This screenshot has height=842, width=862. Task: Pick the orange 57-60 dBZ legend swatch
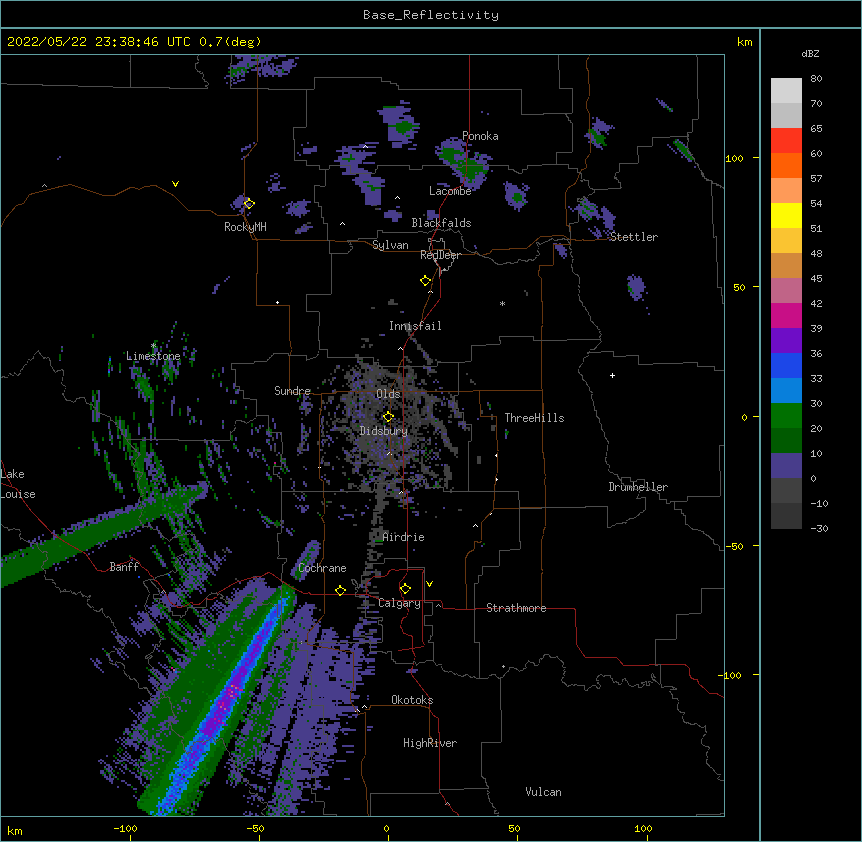786,165
